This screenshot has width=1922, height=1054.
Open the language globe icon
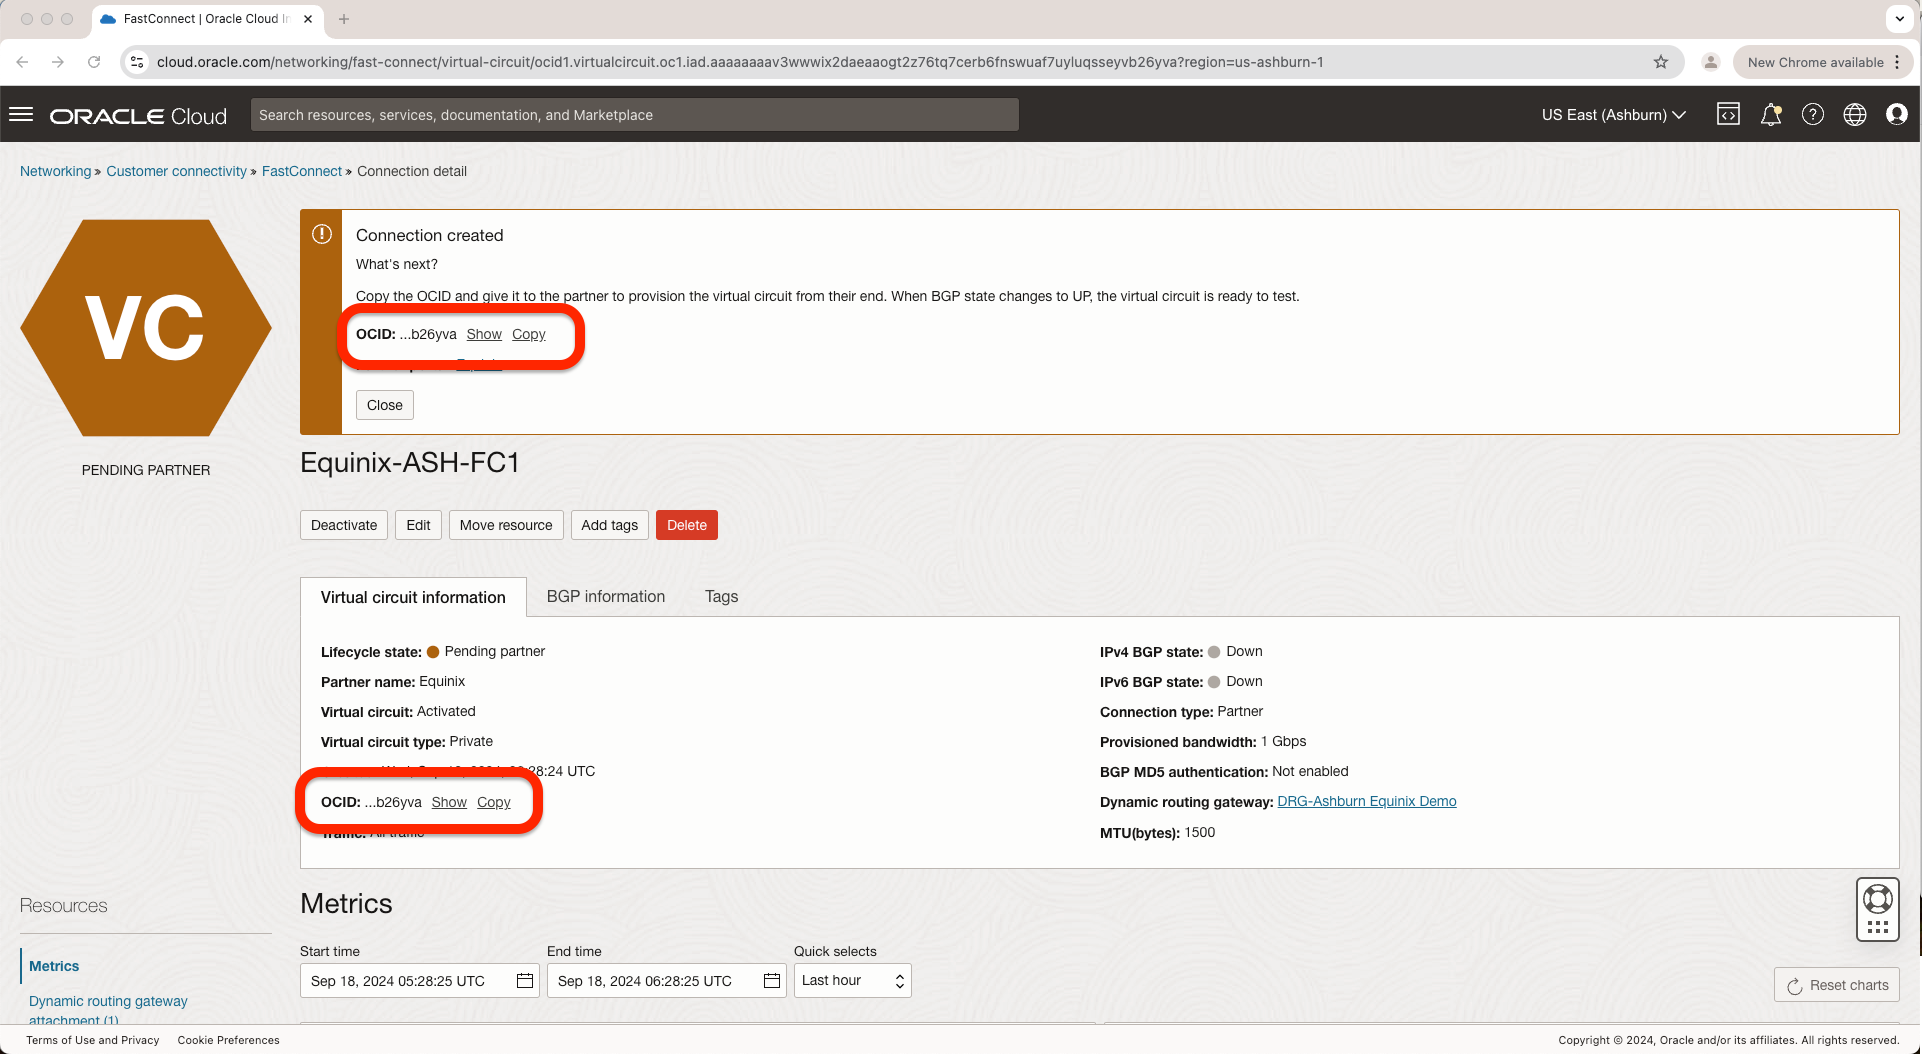tap(1855, 115)
